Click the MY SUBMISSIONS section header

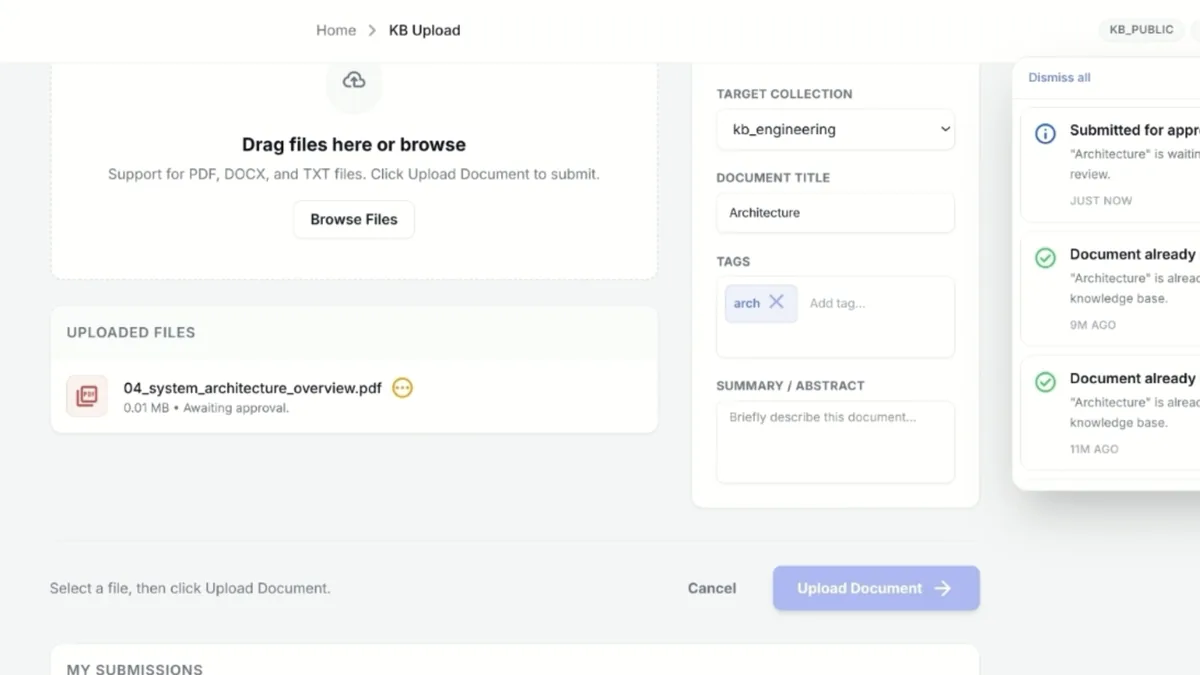click(135, 668)
